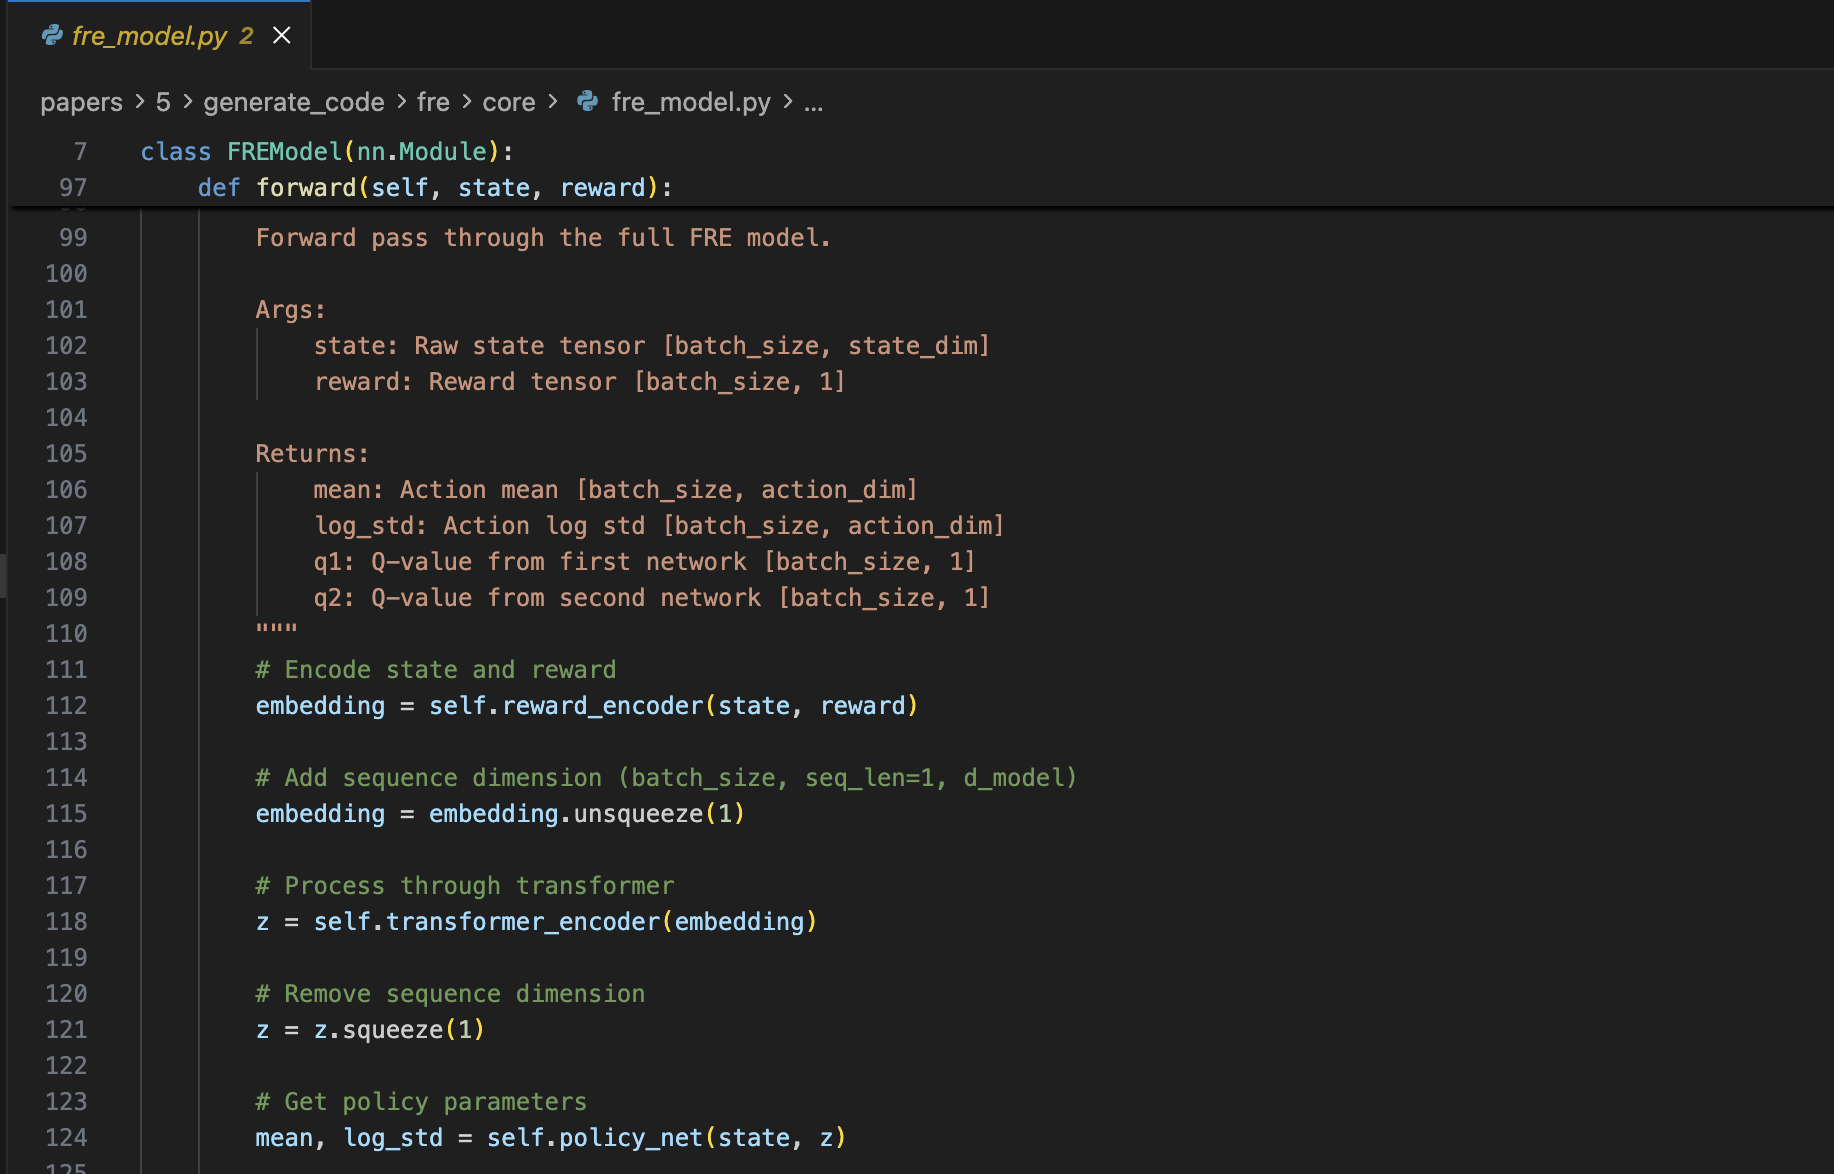Click the '5' folder in the breadcrumb
Screen dimensions: 1834x1174
(163, 102)
